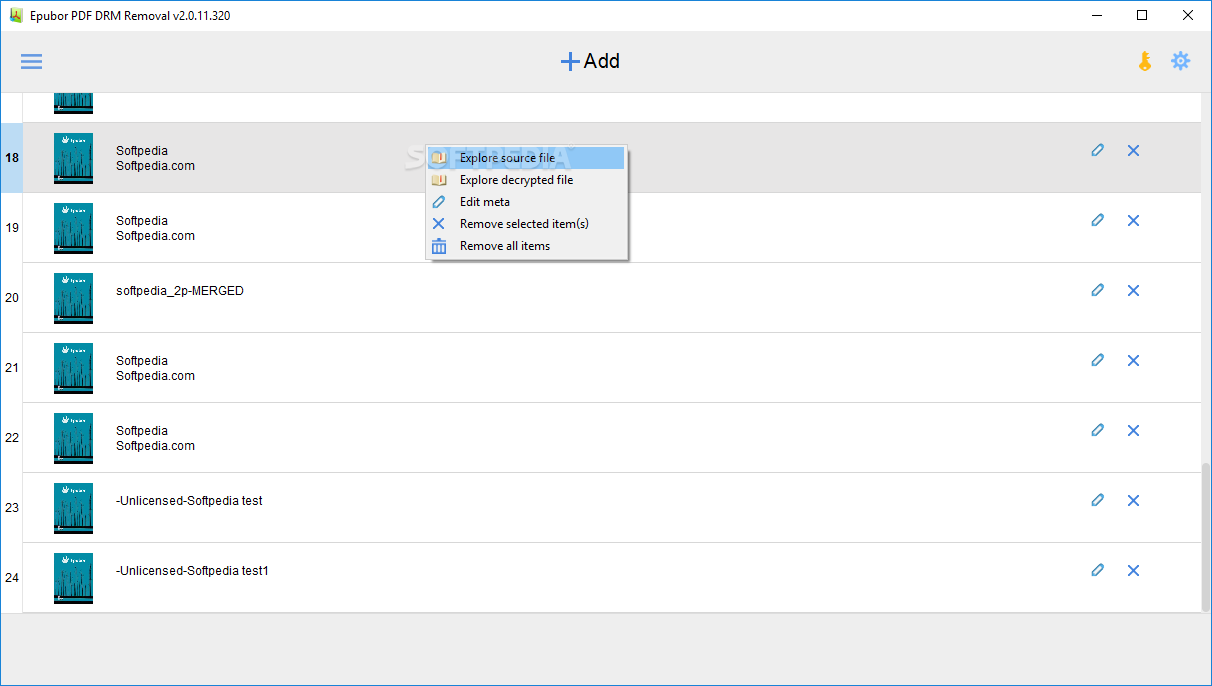Click row number 23
This screenshot has height=686, width=1212.
(x=12, y=508)
